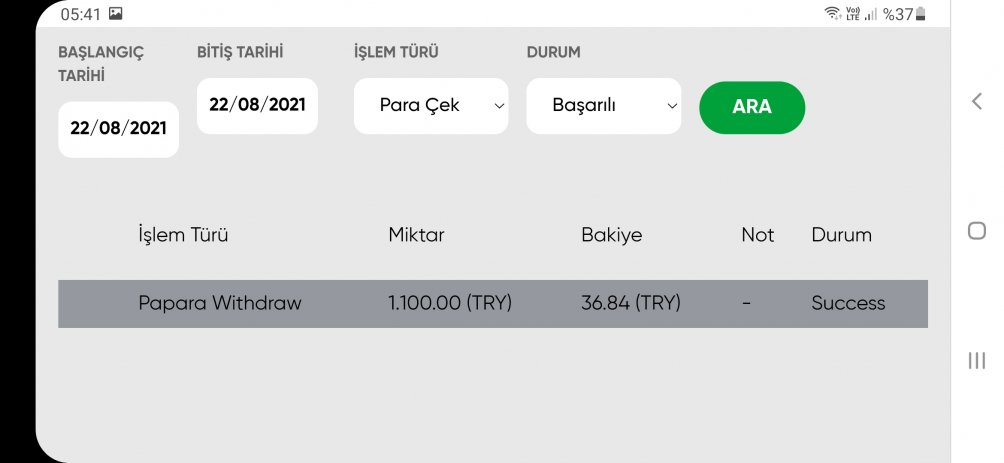Select the Papara Withdraw transaction row
This screenshot has height=463, width=1004.
tap(493, 304)
